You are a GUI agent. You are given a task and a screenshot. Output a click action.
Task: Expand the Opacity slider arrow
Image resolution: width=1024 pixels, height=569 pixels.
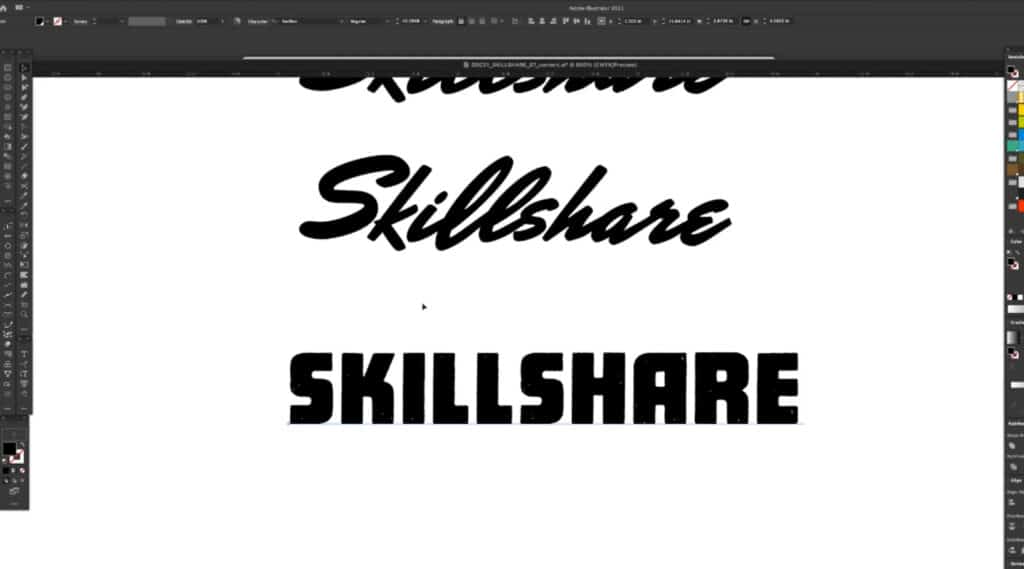click(x=222, y=22)
